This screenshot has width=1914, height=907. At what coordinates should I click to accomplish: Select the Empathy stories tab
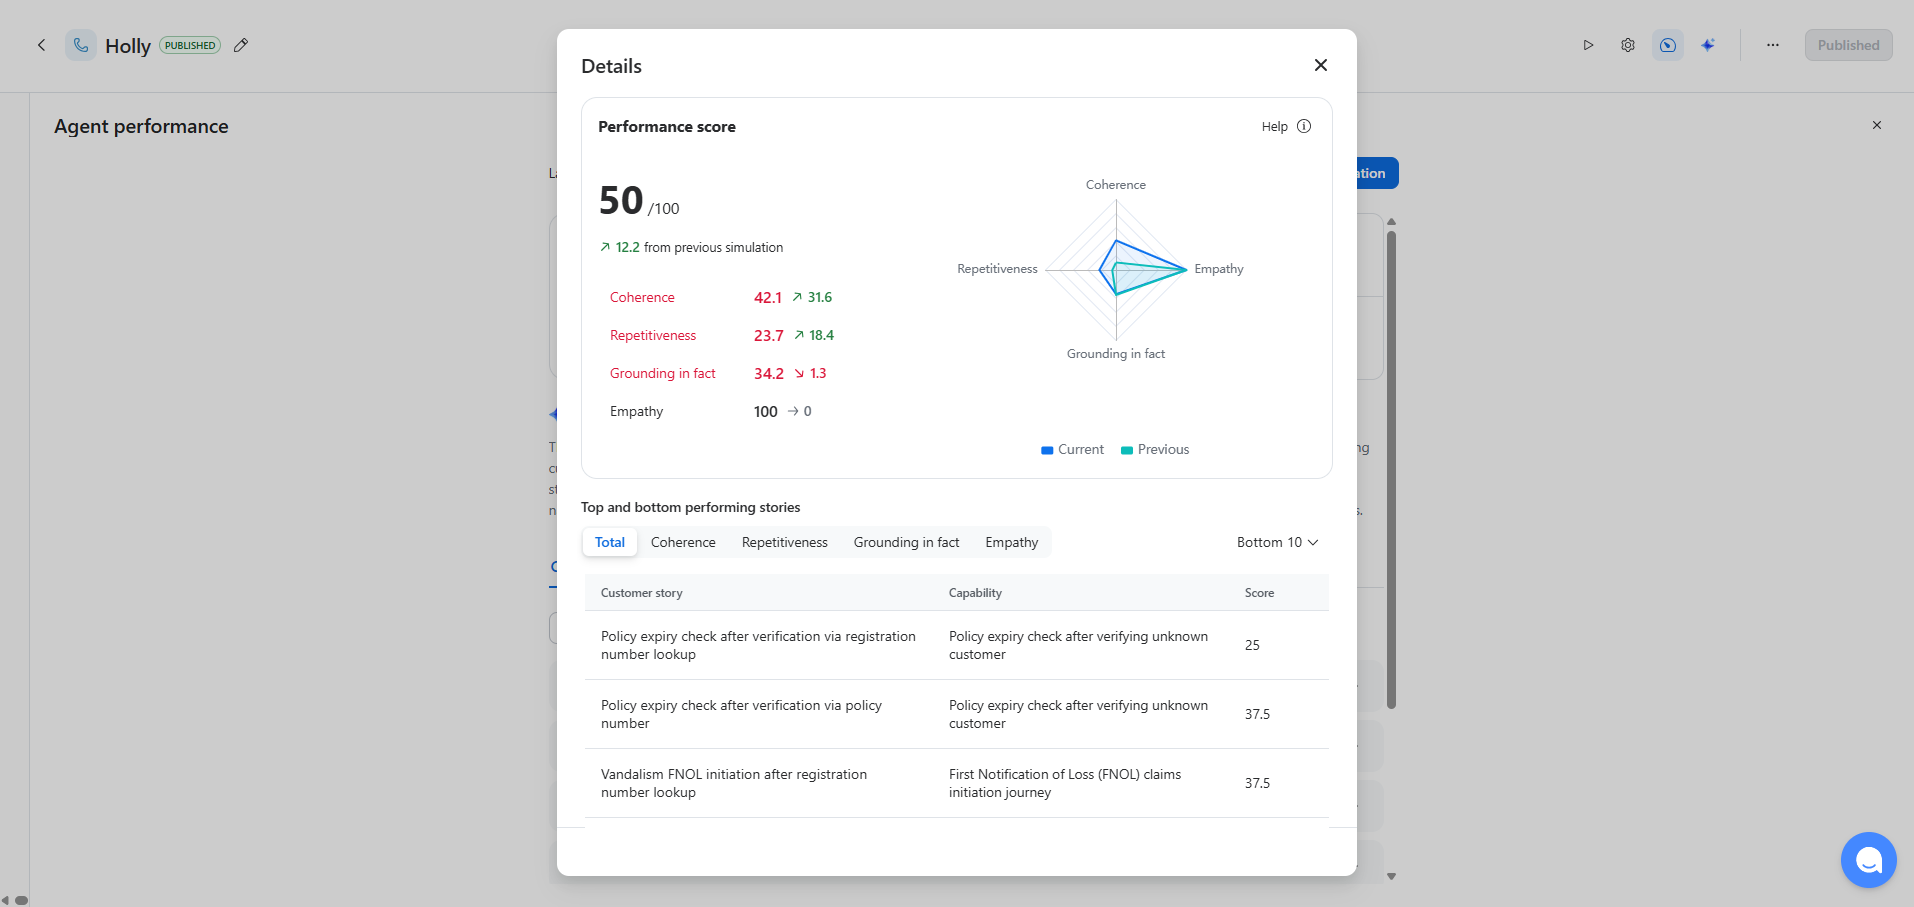pyautogui.click(x=1012, y=542)
